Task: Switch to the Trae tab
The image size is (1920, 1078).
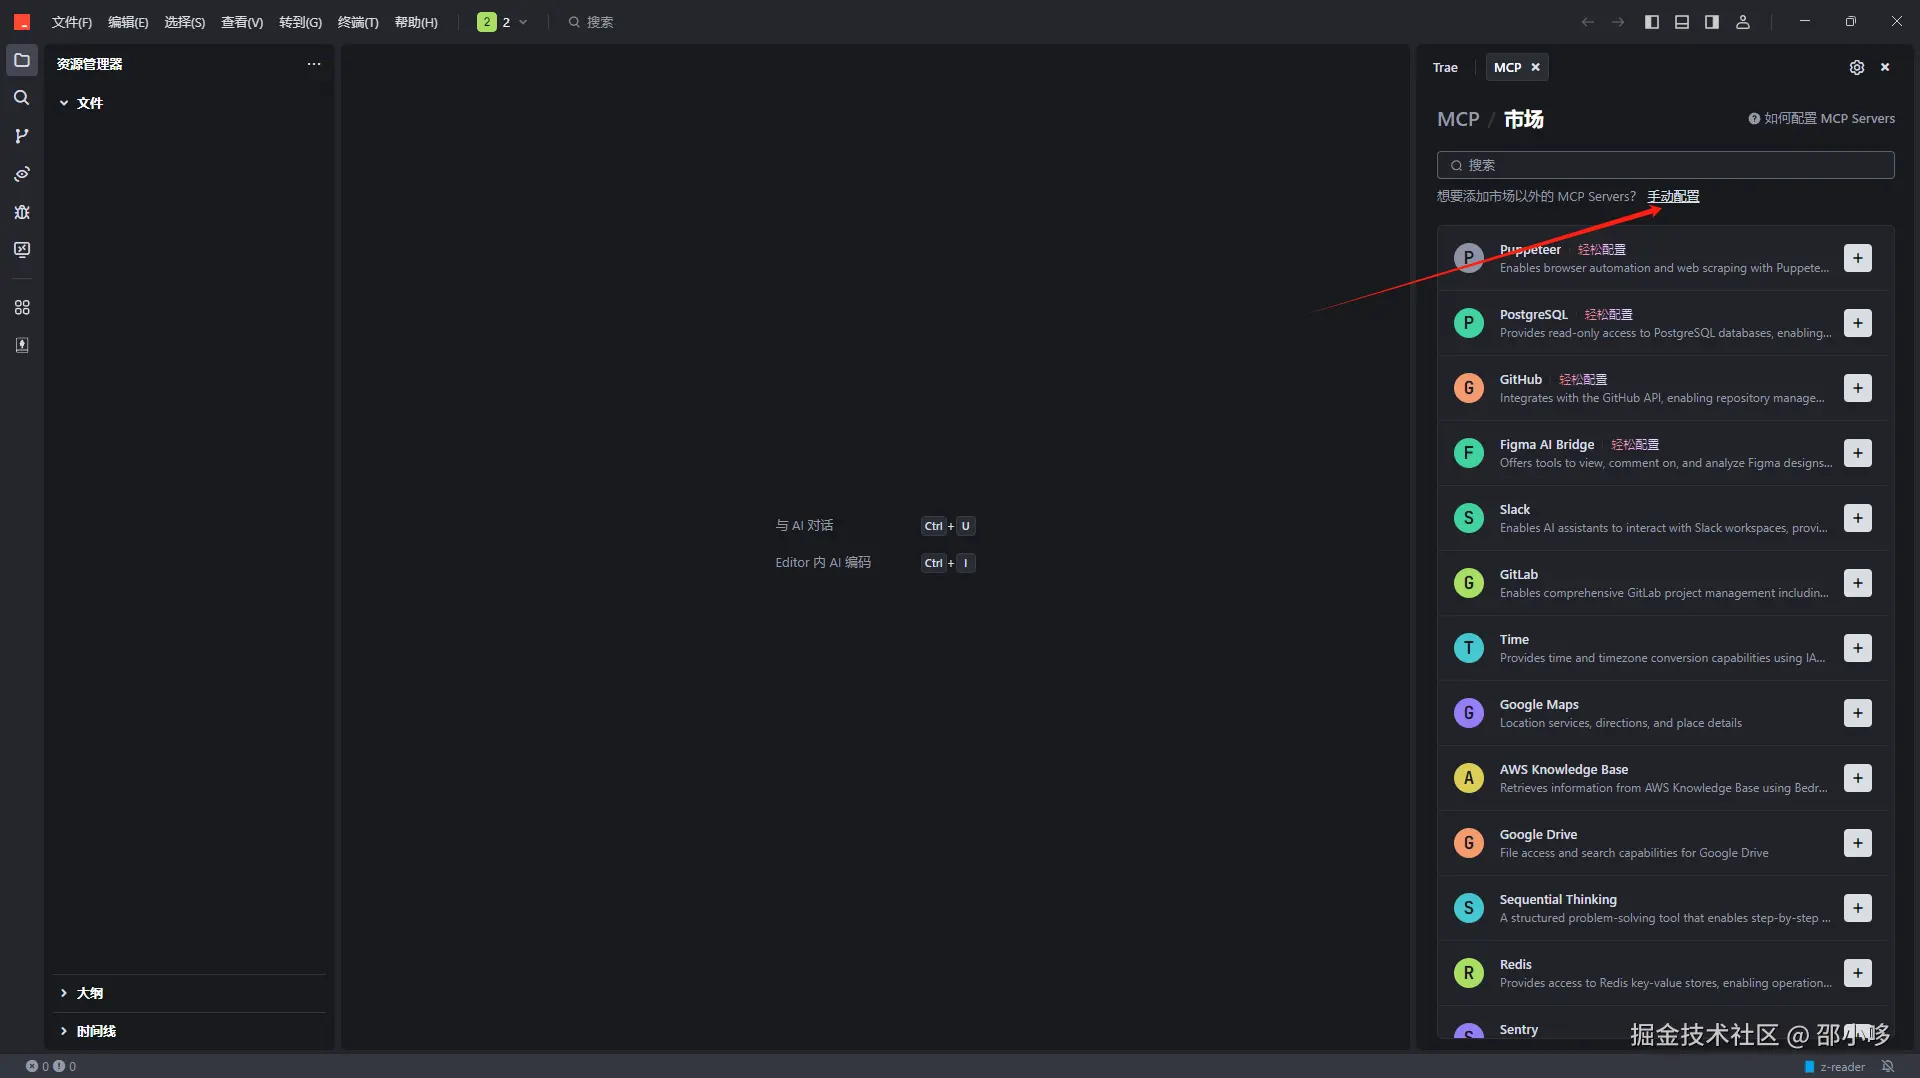Action: [1445, 67]
